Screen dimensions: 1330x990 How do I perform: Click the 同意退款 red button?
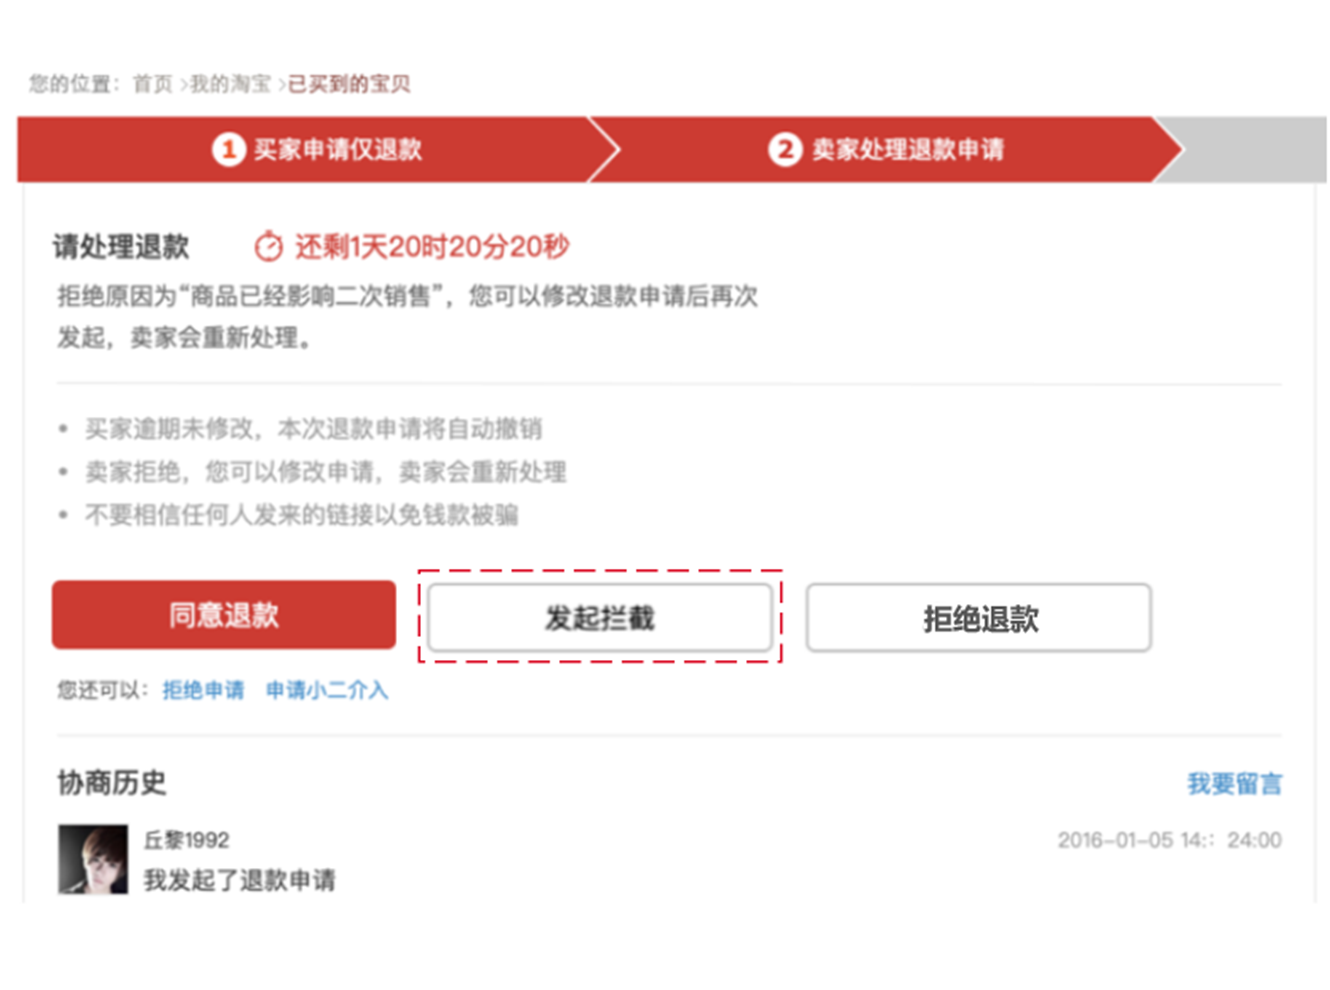point(224,615)
